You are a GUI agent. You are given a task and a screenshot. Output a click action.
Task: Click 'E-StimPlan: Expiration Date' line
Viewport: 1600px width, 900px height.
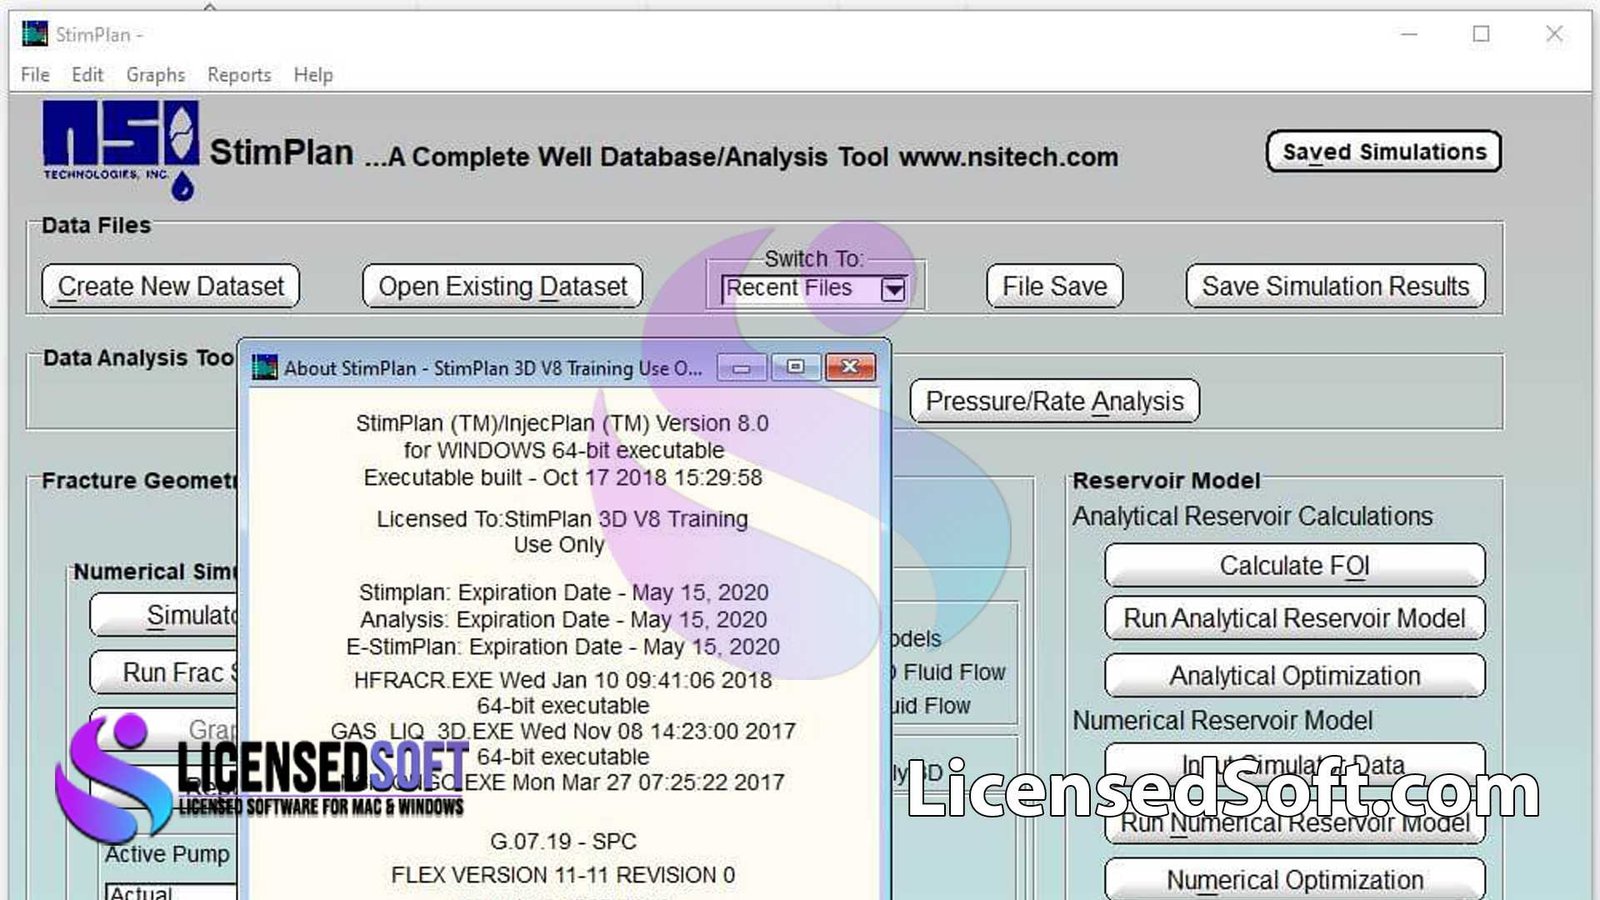tap(563, 647)
